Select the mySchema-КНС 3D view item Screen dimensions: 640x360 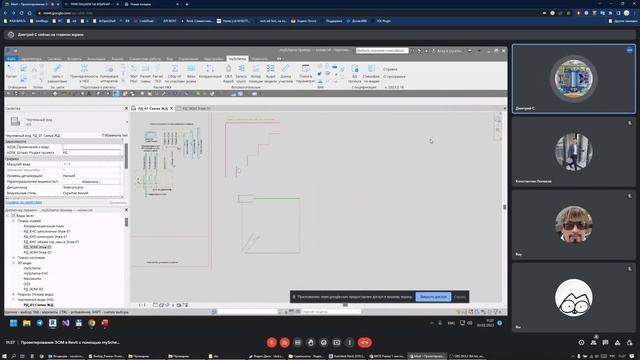(36, 273)
